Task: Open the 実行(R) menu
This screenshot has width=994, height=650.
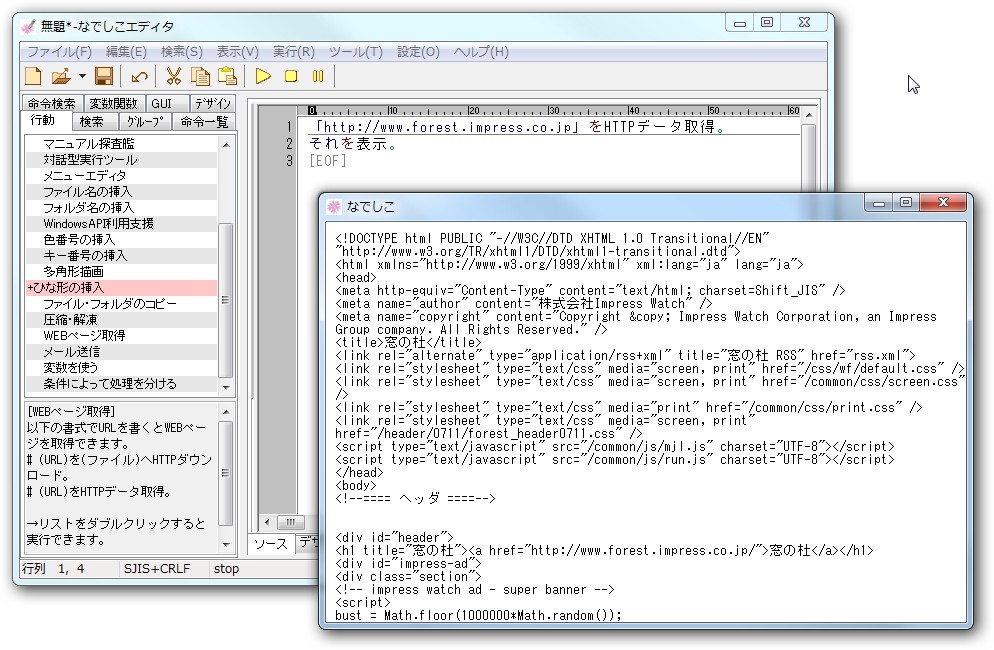Action: pos(294,52)
